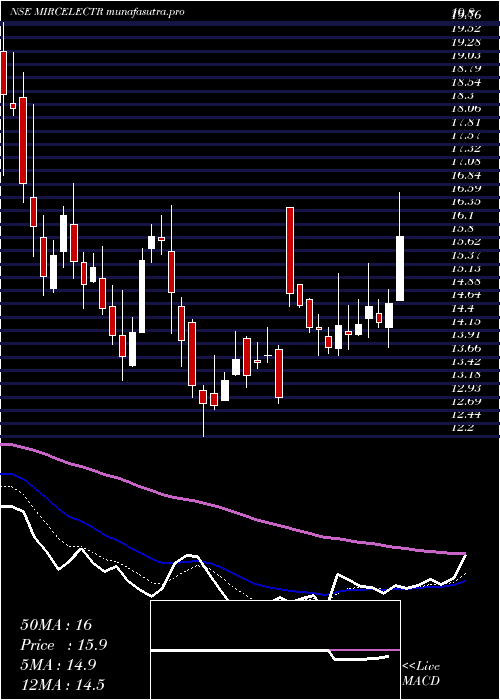Select the 16.35 price axis label
This screenshot has width=500, height=700.
tap(466, 202)
